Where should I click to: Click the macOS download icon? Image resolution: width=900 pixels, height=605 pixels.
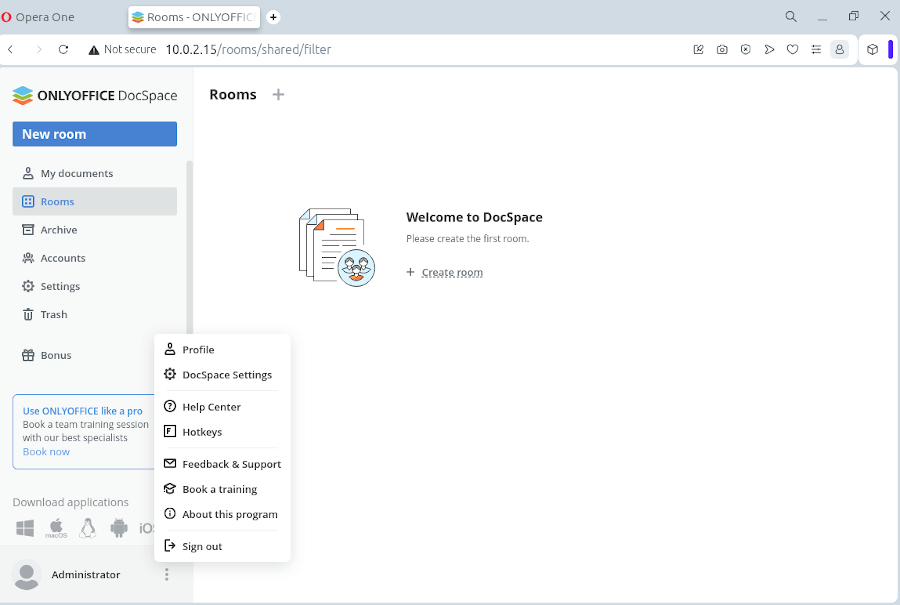(x=56, y=528)
